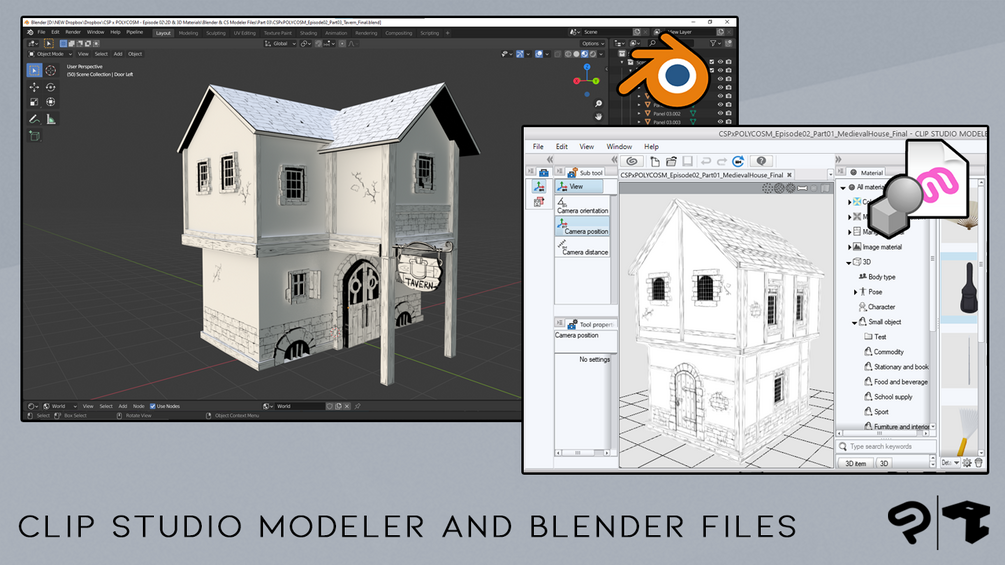This screenshot has height=565, width=1005.
Task: Click Object menu in Blender viewport header
Action: (x=135, y=54)
